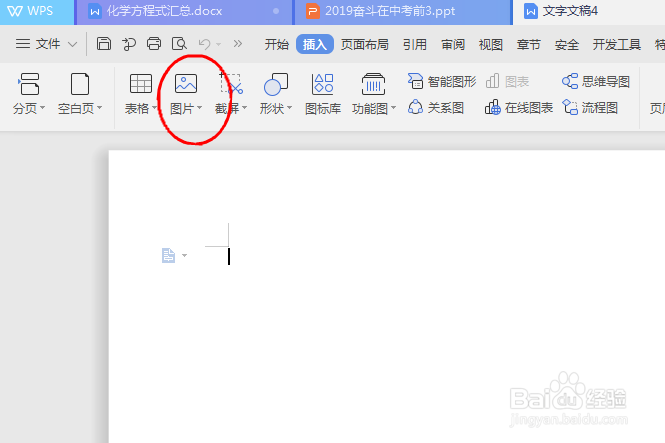Open the 页面布局 ribbon tab
665x443 pixels.
click(365, 45)
